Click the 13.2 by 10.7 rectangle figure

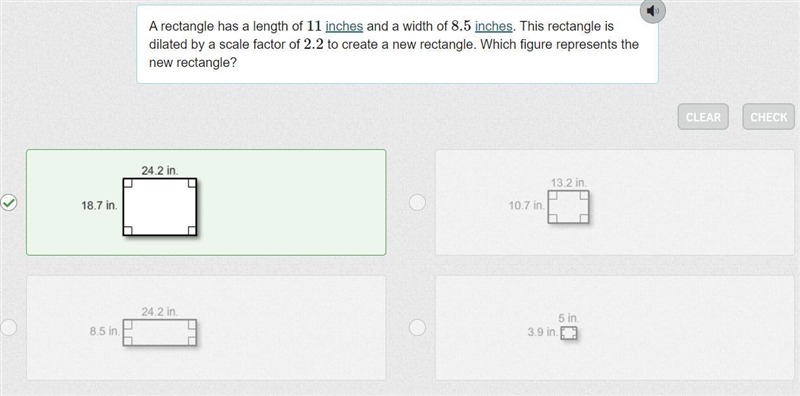click(568, 207)
